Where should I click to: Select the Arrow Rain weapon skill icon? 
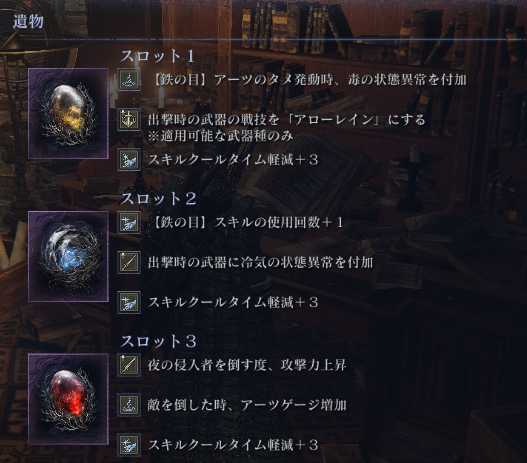click(129, 119)
